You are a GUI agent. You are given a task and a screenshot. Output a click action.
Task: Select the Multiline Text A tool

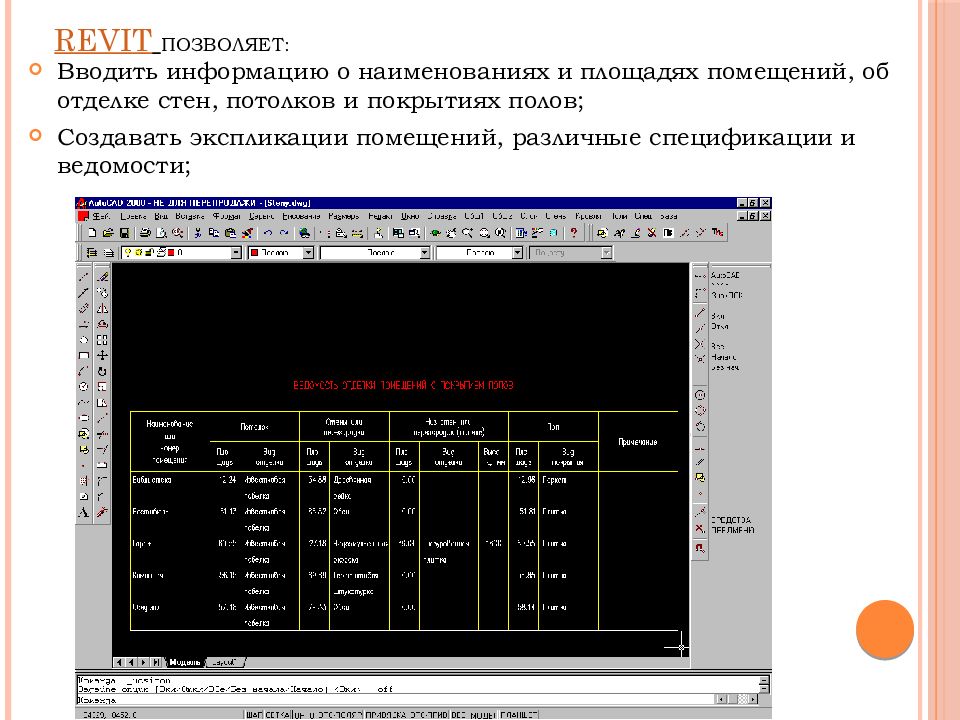84,512
